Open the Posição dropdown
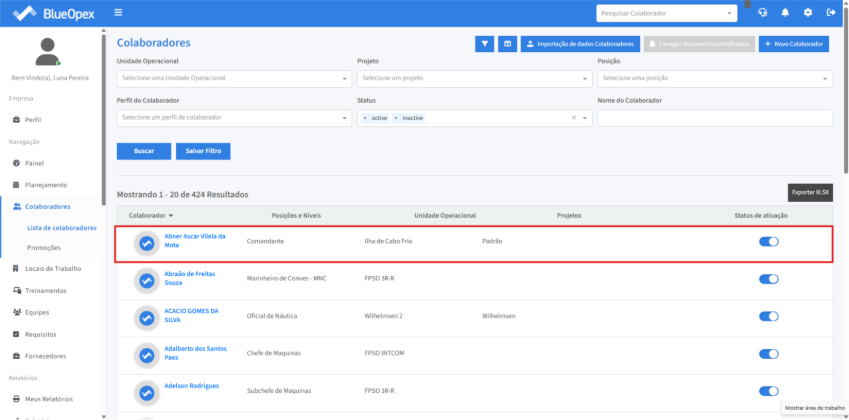This screenshot has height=420, width=849. pyautogui.click(x=715, y=78)
